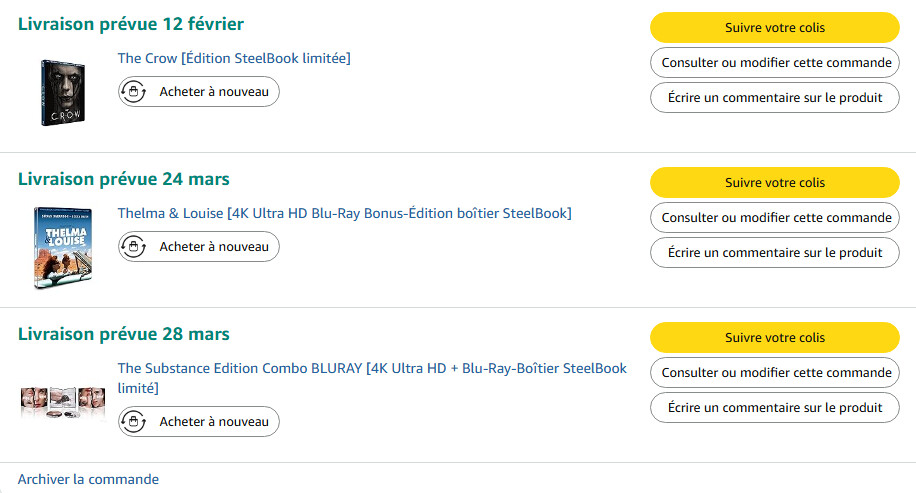Click Archiver la commande link
The image size is (916, 493).
[x=88, y=479]
